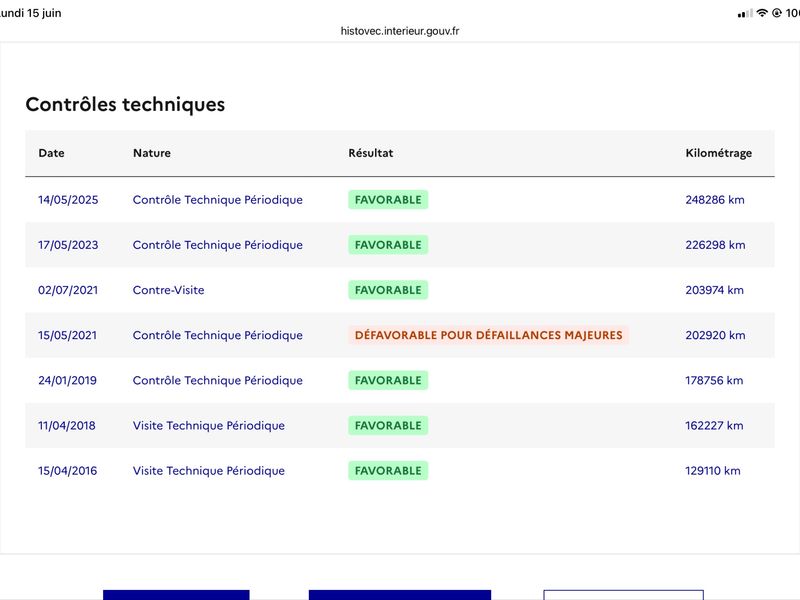Click the Contrôles techniques heading
The image size is (800, 600).
[x=125, y=104]
